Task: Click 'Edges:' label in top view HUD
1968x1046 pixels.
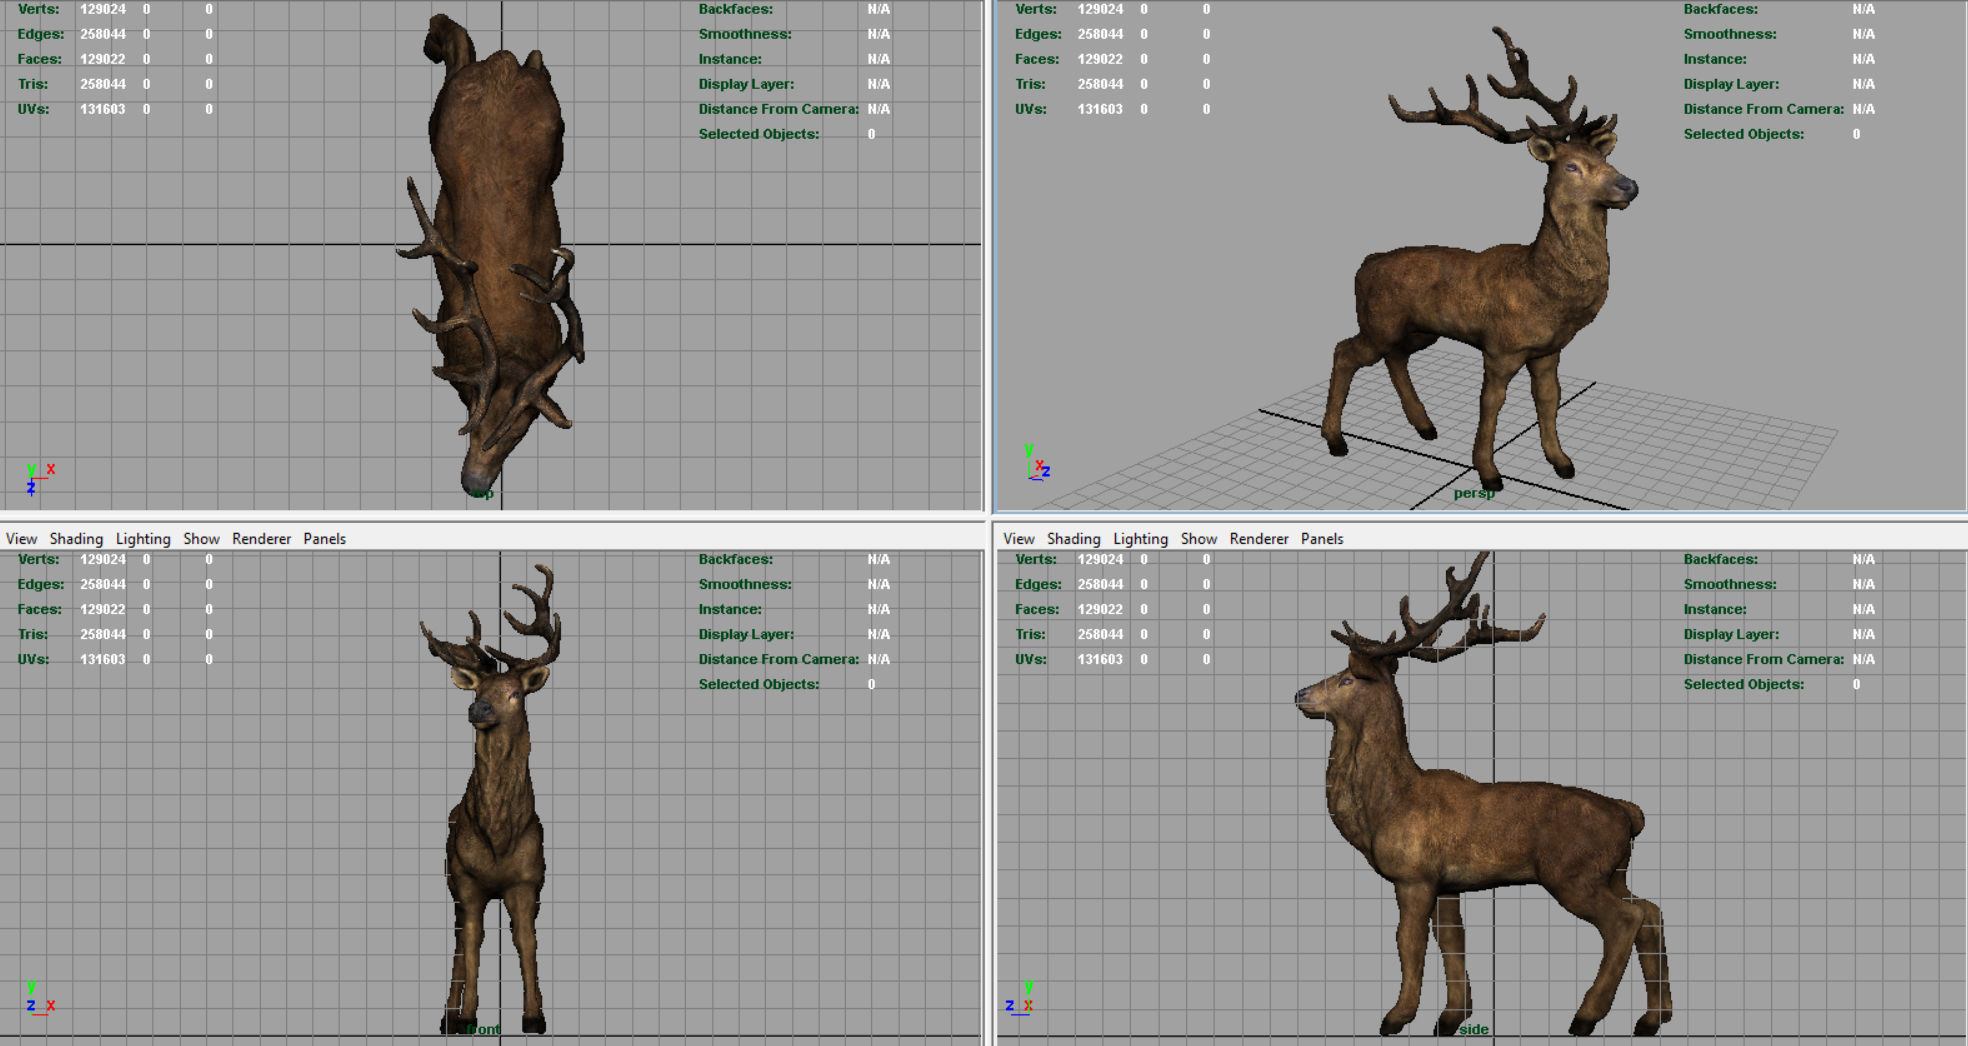Action: click(39, 34)
